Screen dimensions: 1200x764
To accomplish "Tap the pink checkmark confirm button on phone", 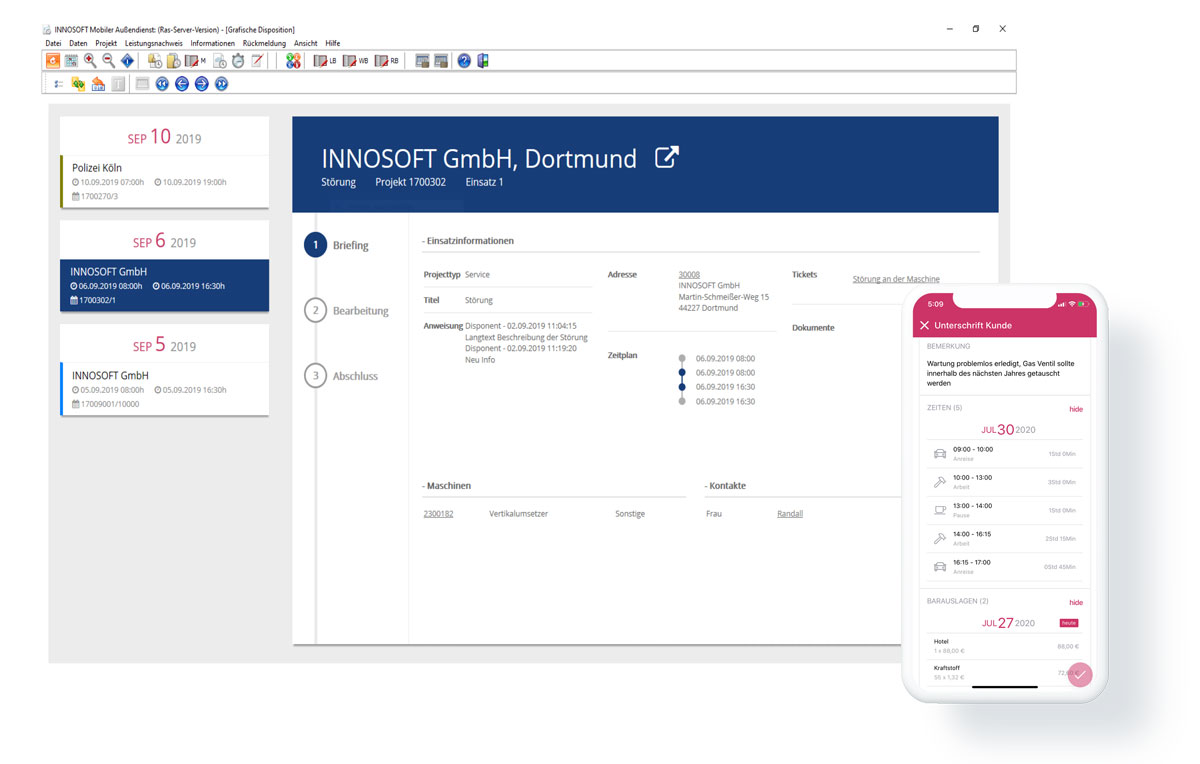I will point(1080,674).
